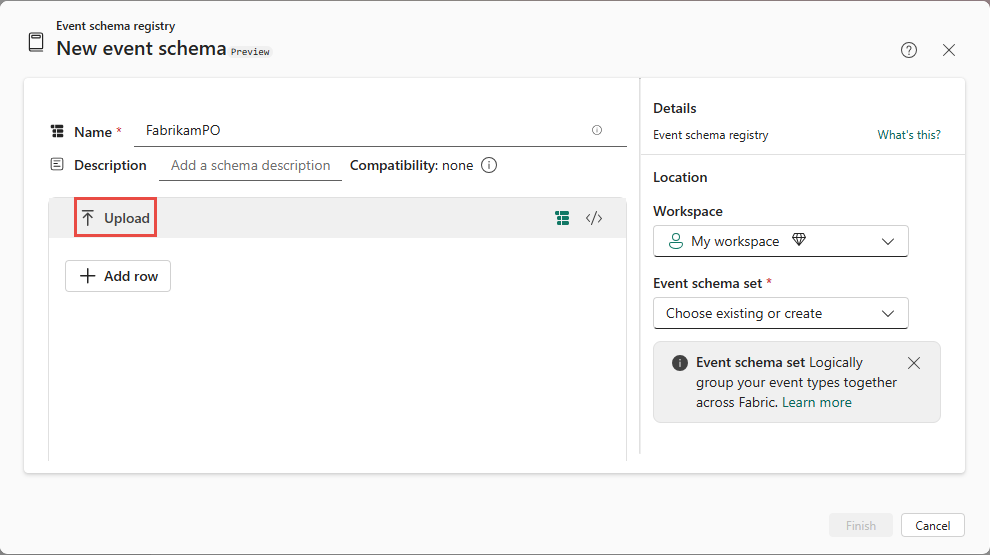The width and height of the screenshot is (990, 555).
Task: Dismiss the Event schema set tip
Action: (x=914, y=363)
